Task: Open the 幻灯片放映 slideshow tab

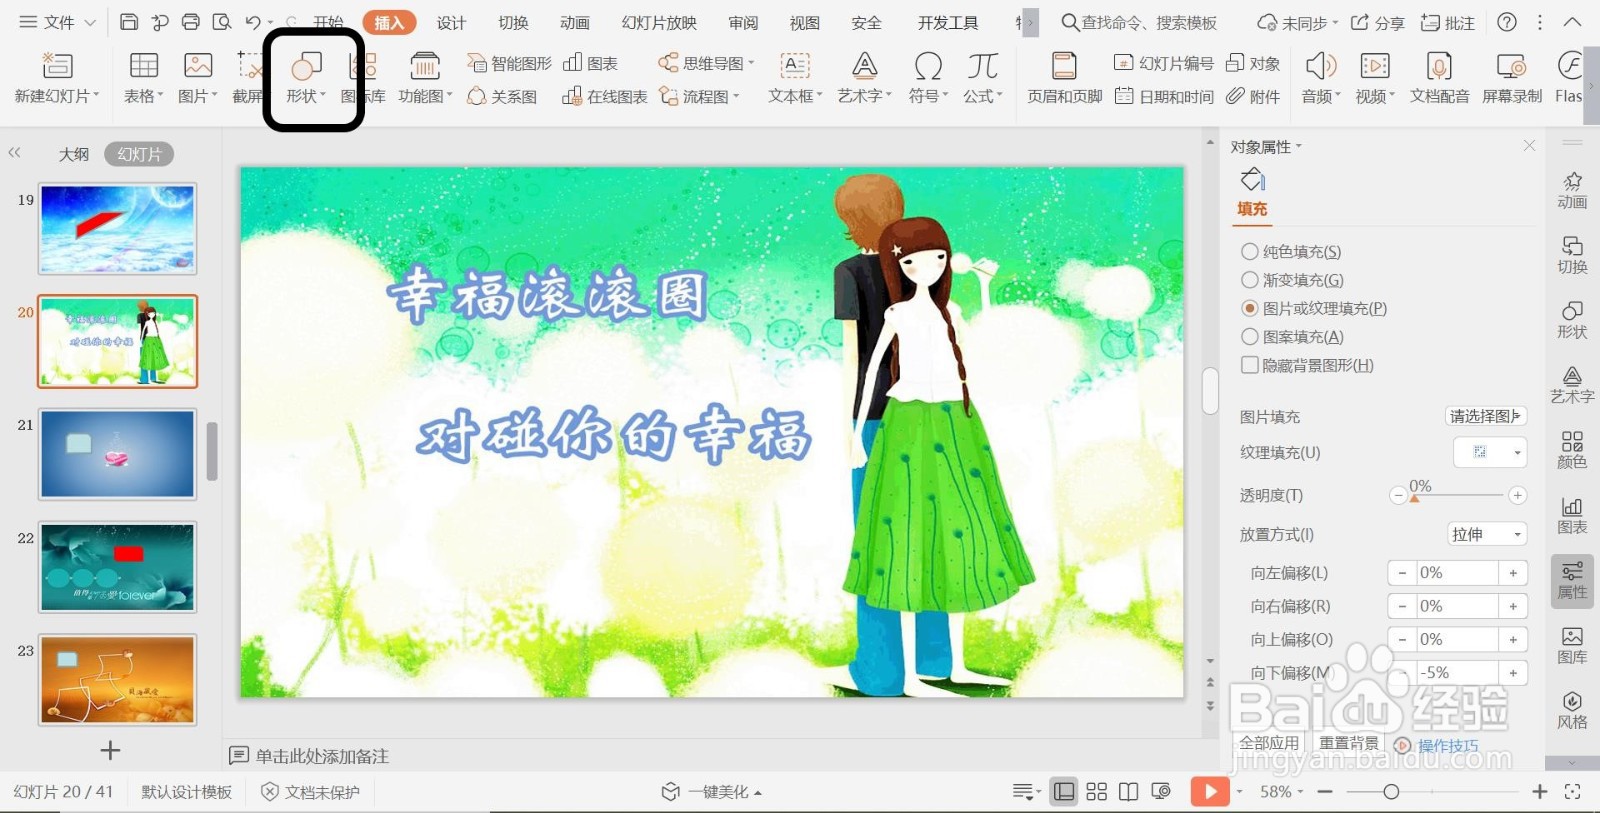Action: 659,22
